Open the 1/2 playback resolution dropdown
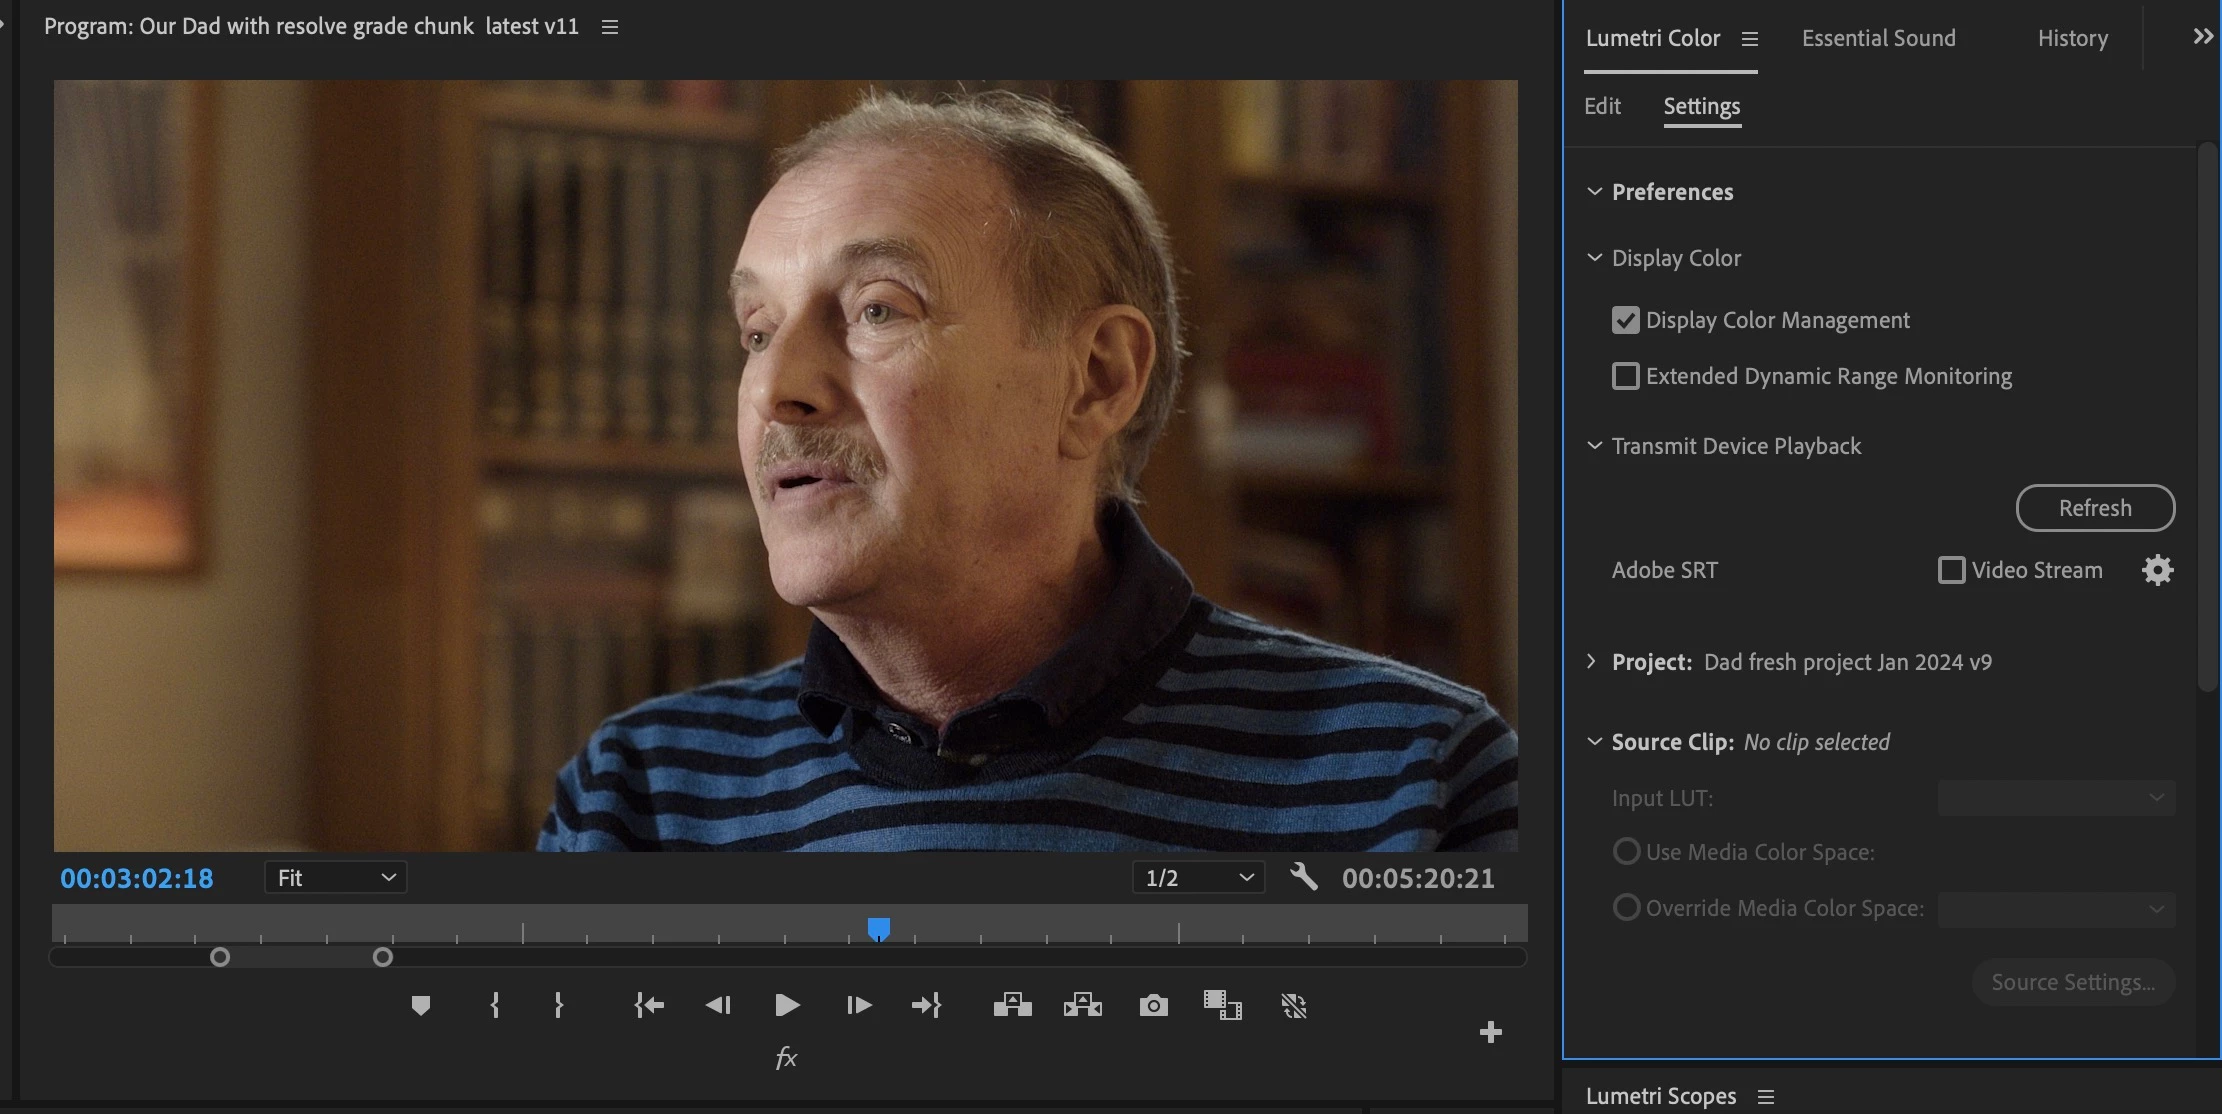Viewport: 2222px width, 1114px height. coord(1198,877)
